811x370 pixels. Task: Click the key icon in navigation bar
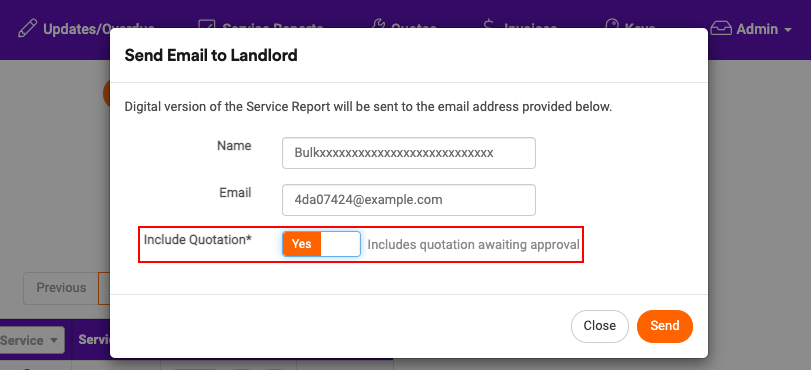(x=612, y=26)
